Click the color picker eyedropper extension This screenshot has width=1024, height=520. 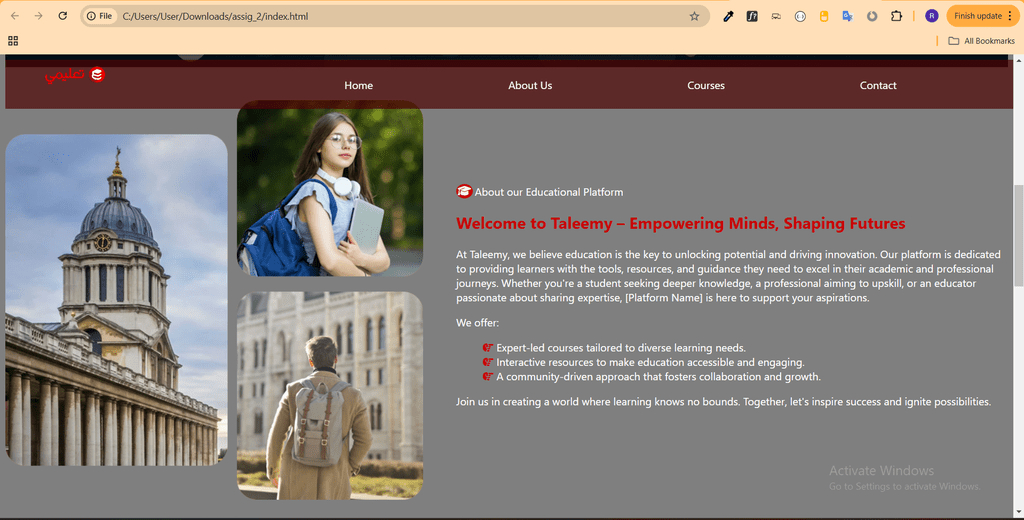728,16
